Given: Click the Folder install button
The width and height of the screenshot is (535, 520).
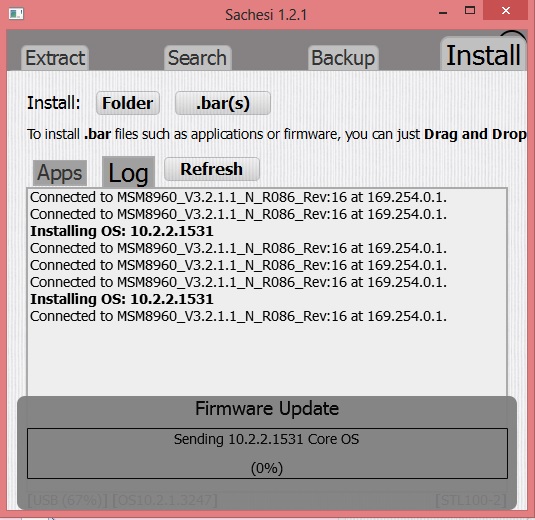Looking at the screenshot, I should tap(128, 103).
